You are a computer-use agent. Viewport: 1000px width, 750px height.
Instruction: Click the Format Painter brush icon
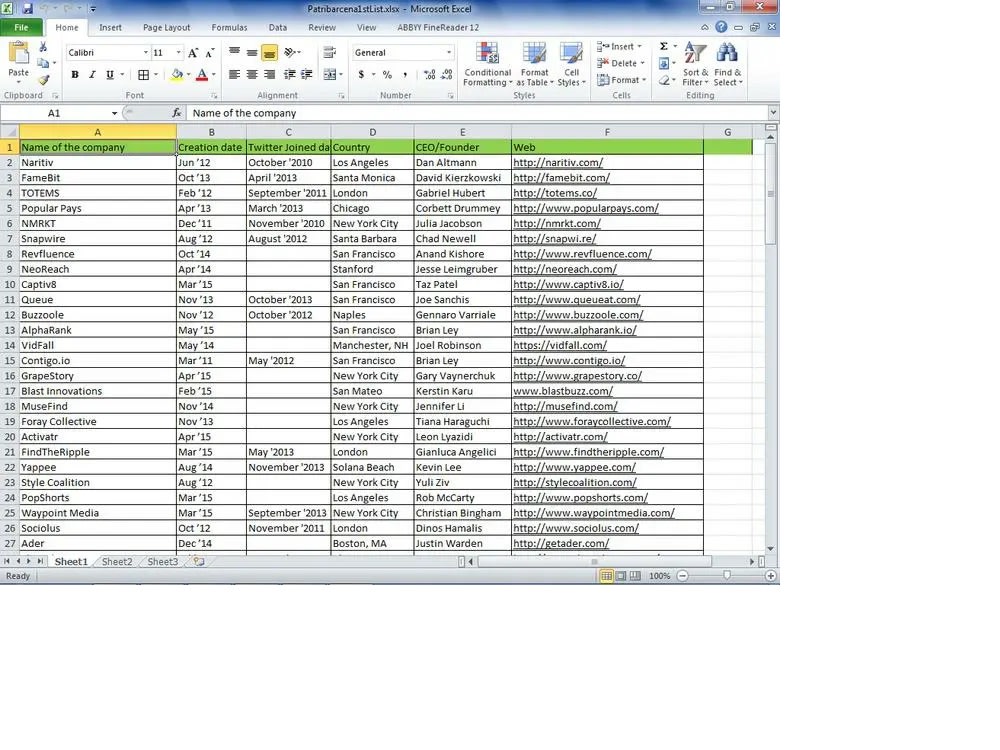[43, 80]
